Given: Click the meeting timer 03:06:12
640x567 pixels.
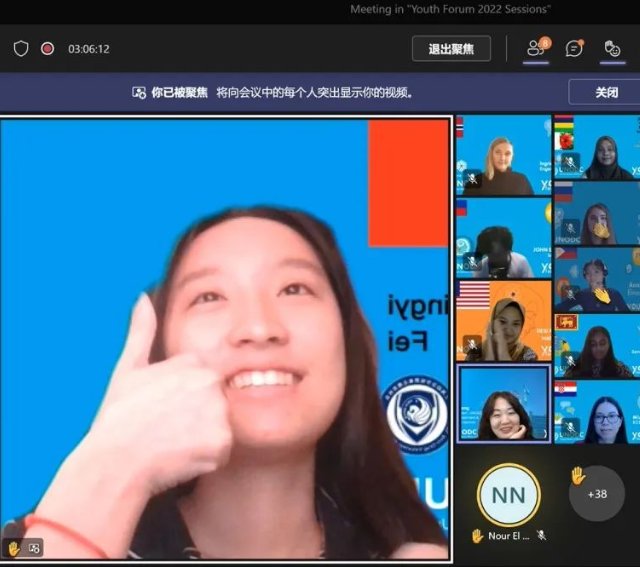Looking at the screenshot, I should (x=89, y=48).
